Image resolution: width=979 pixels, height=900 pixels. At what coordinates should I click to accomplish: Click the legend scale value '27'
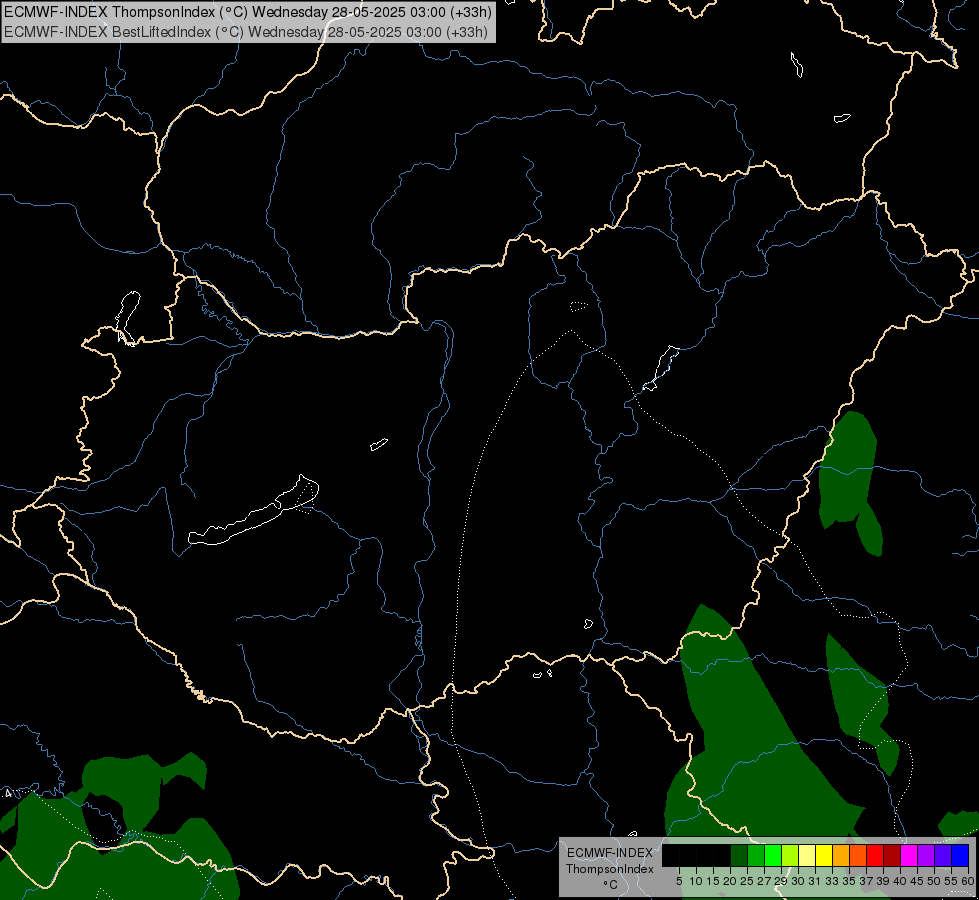[764, 881]
